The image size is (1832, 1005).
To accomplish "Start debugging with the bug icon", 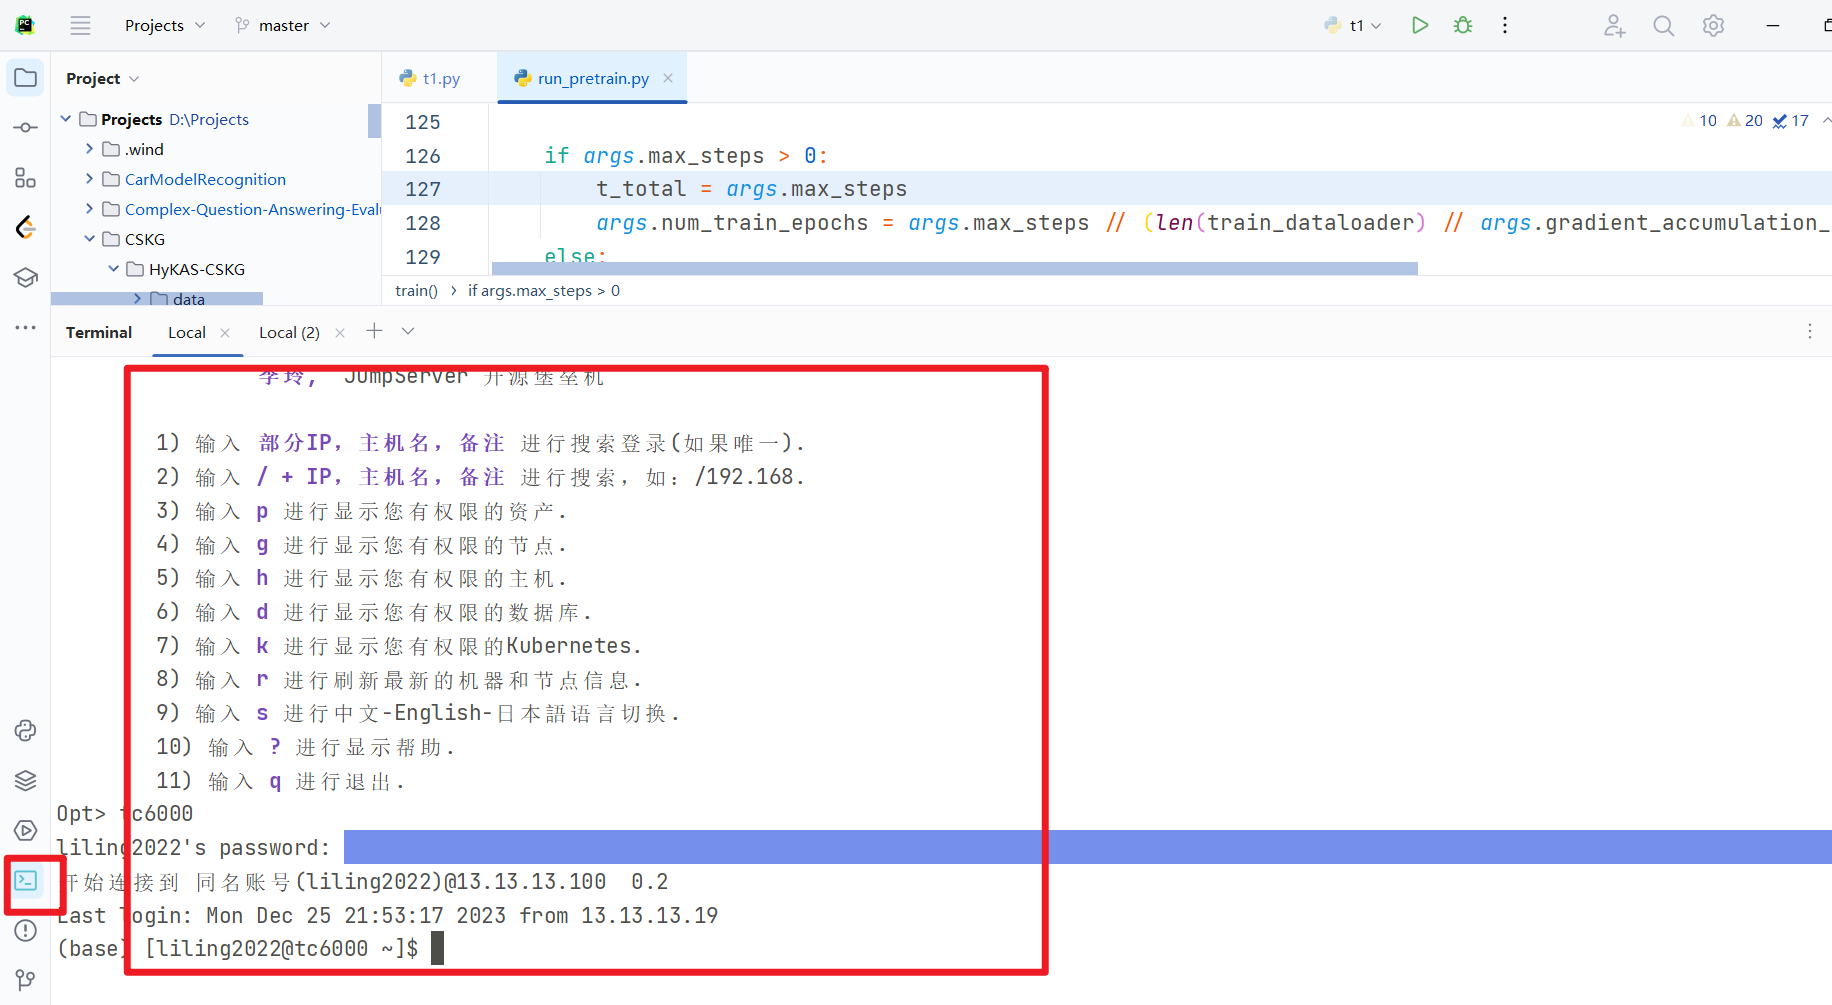I will pyautogui.click(x=1463, y=25).
